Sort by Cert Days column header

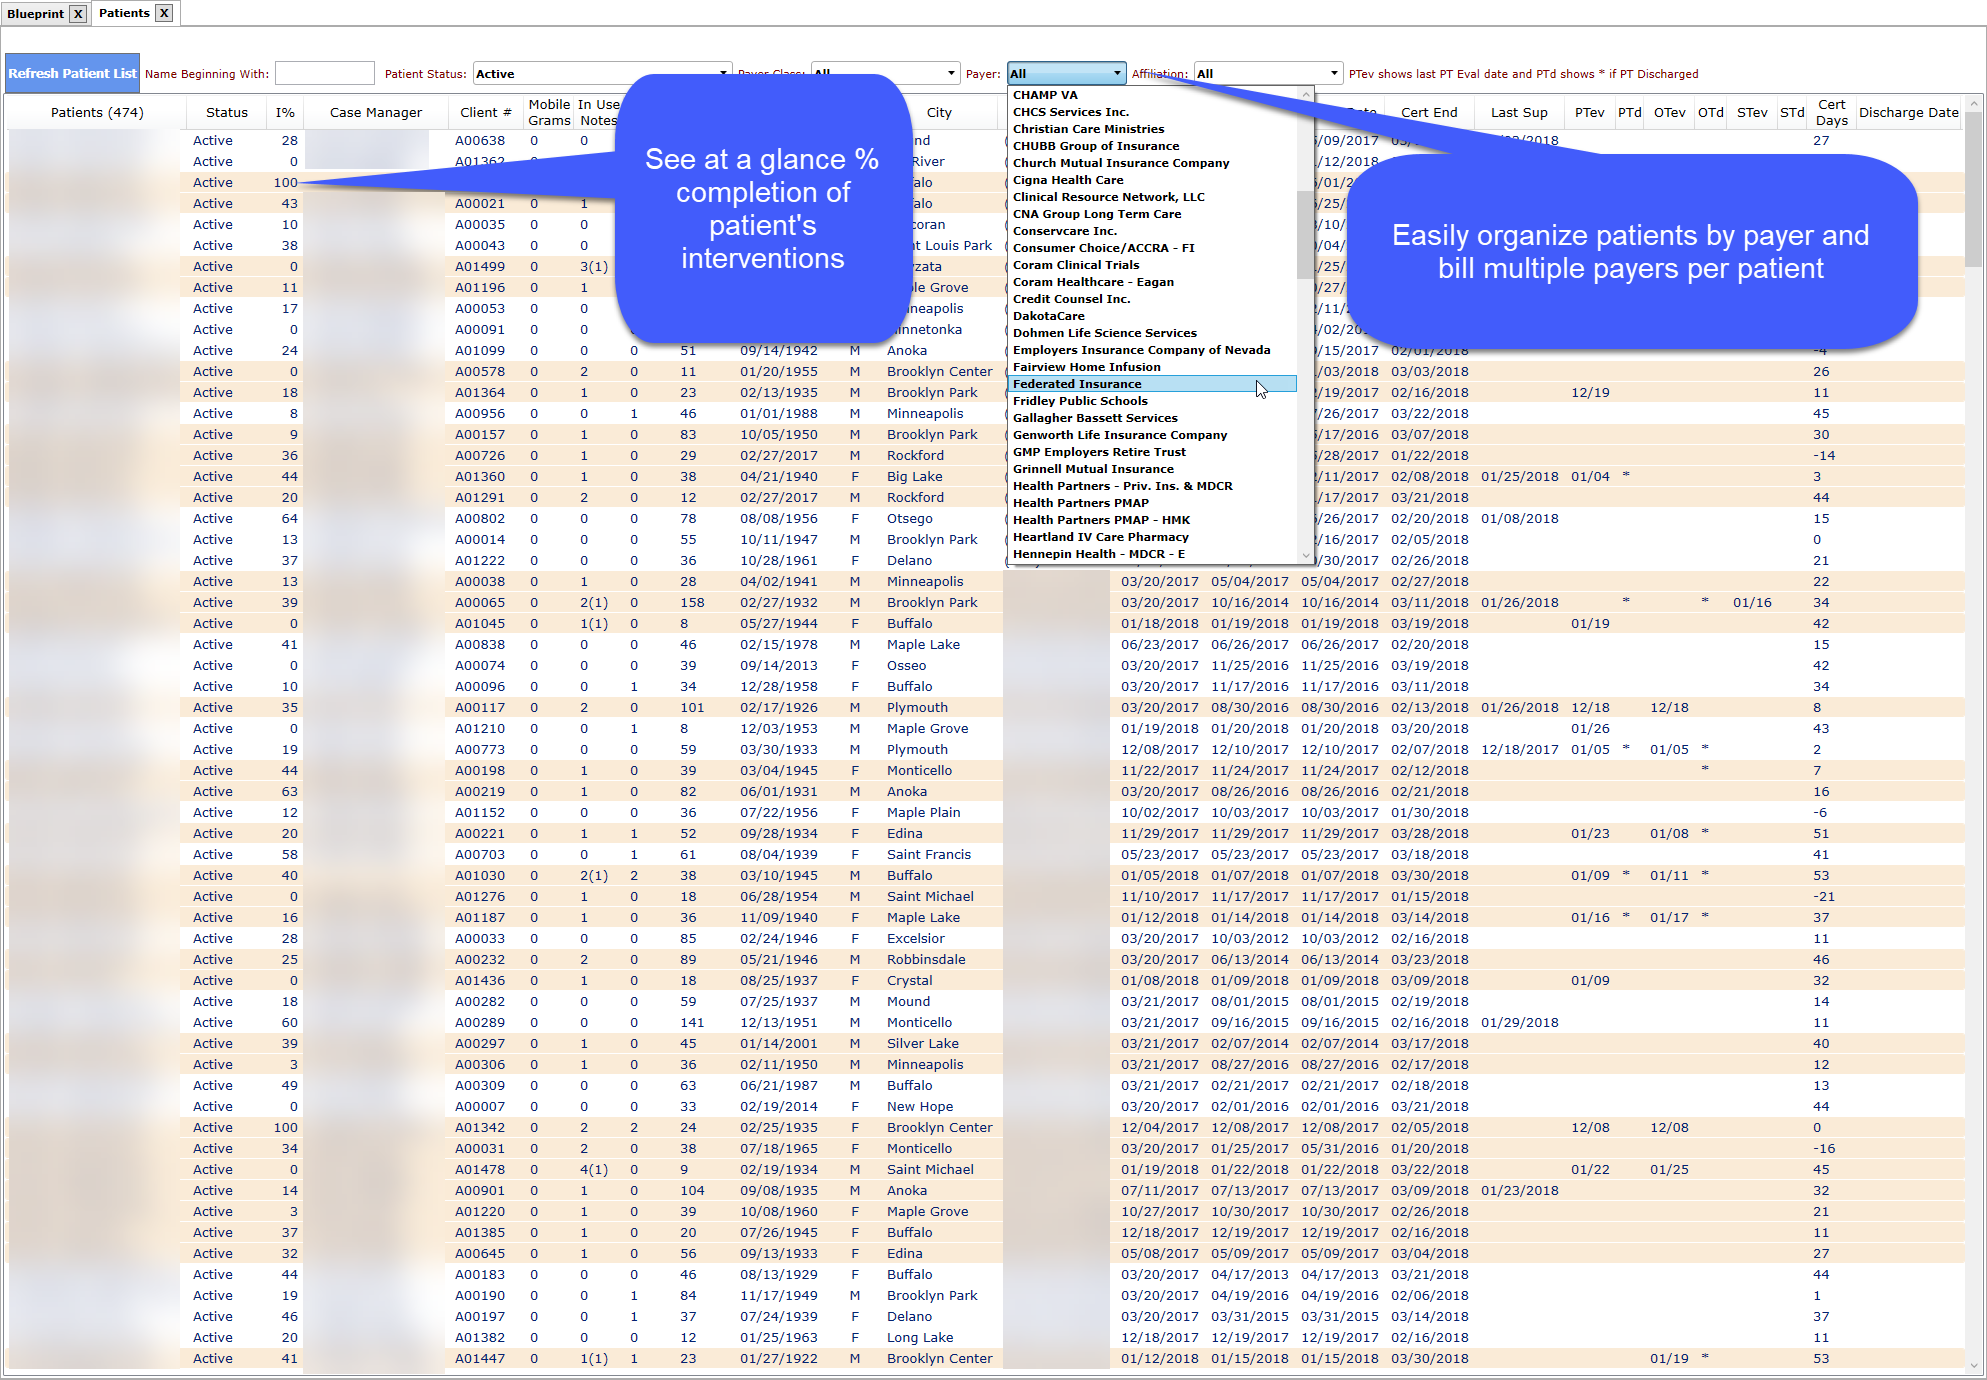(x=1831, y=112)
